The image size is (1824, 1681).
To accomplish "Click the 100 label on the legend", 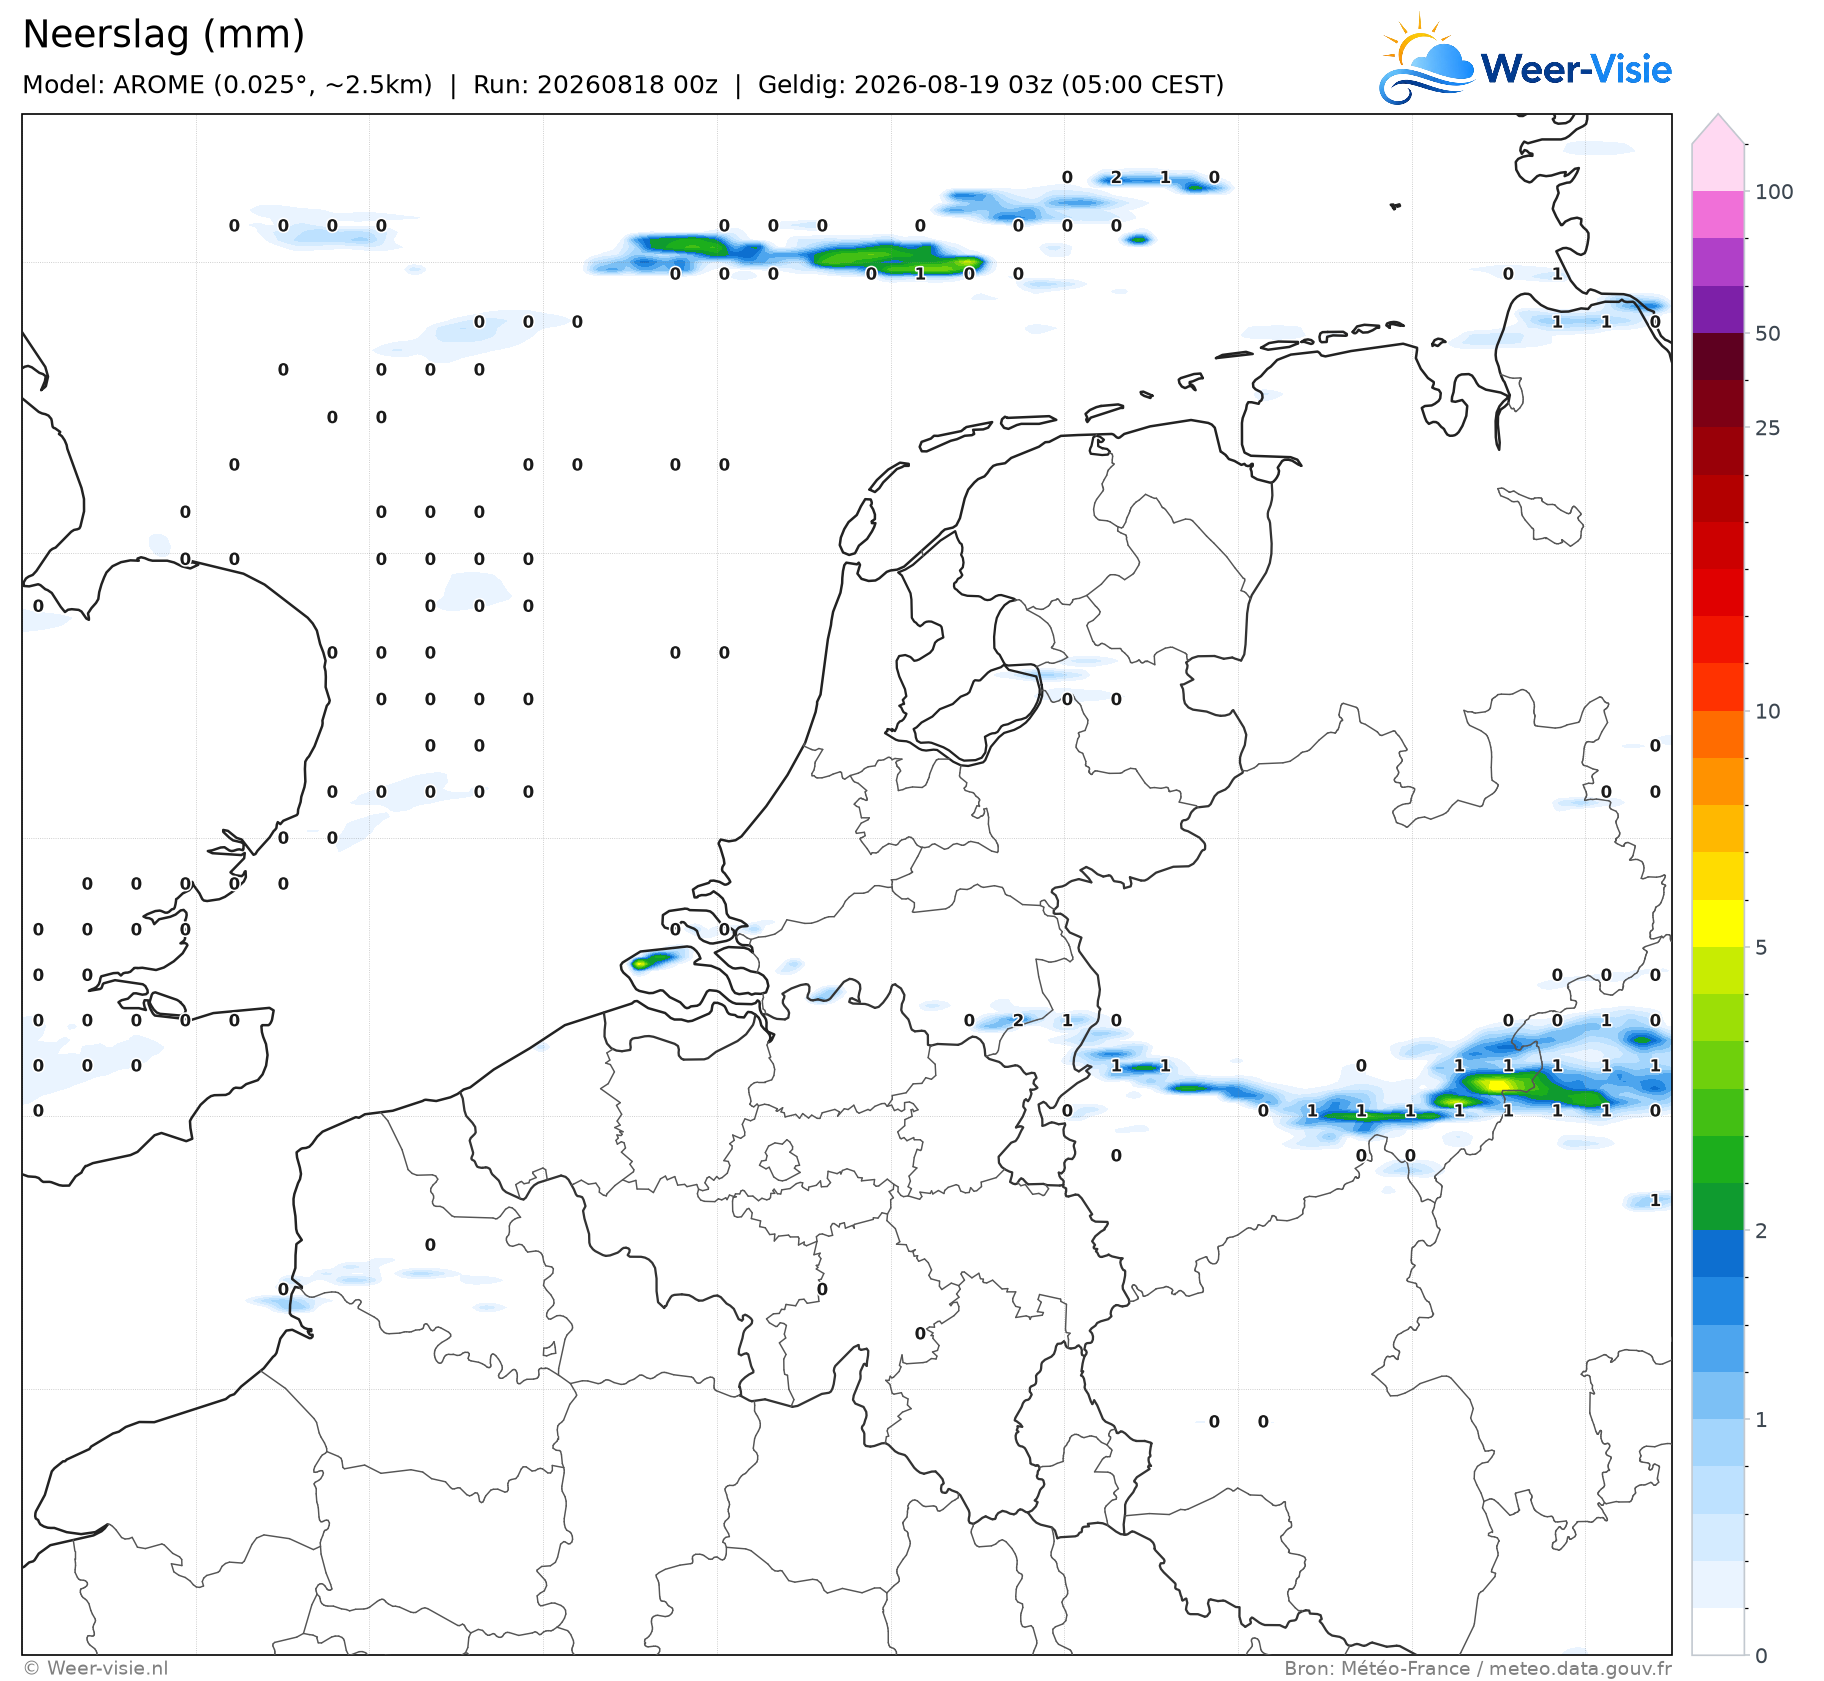I will [x=1774, y=192].
